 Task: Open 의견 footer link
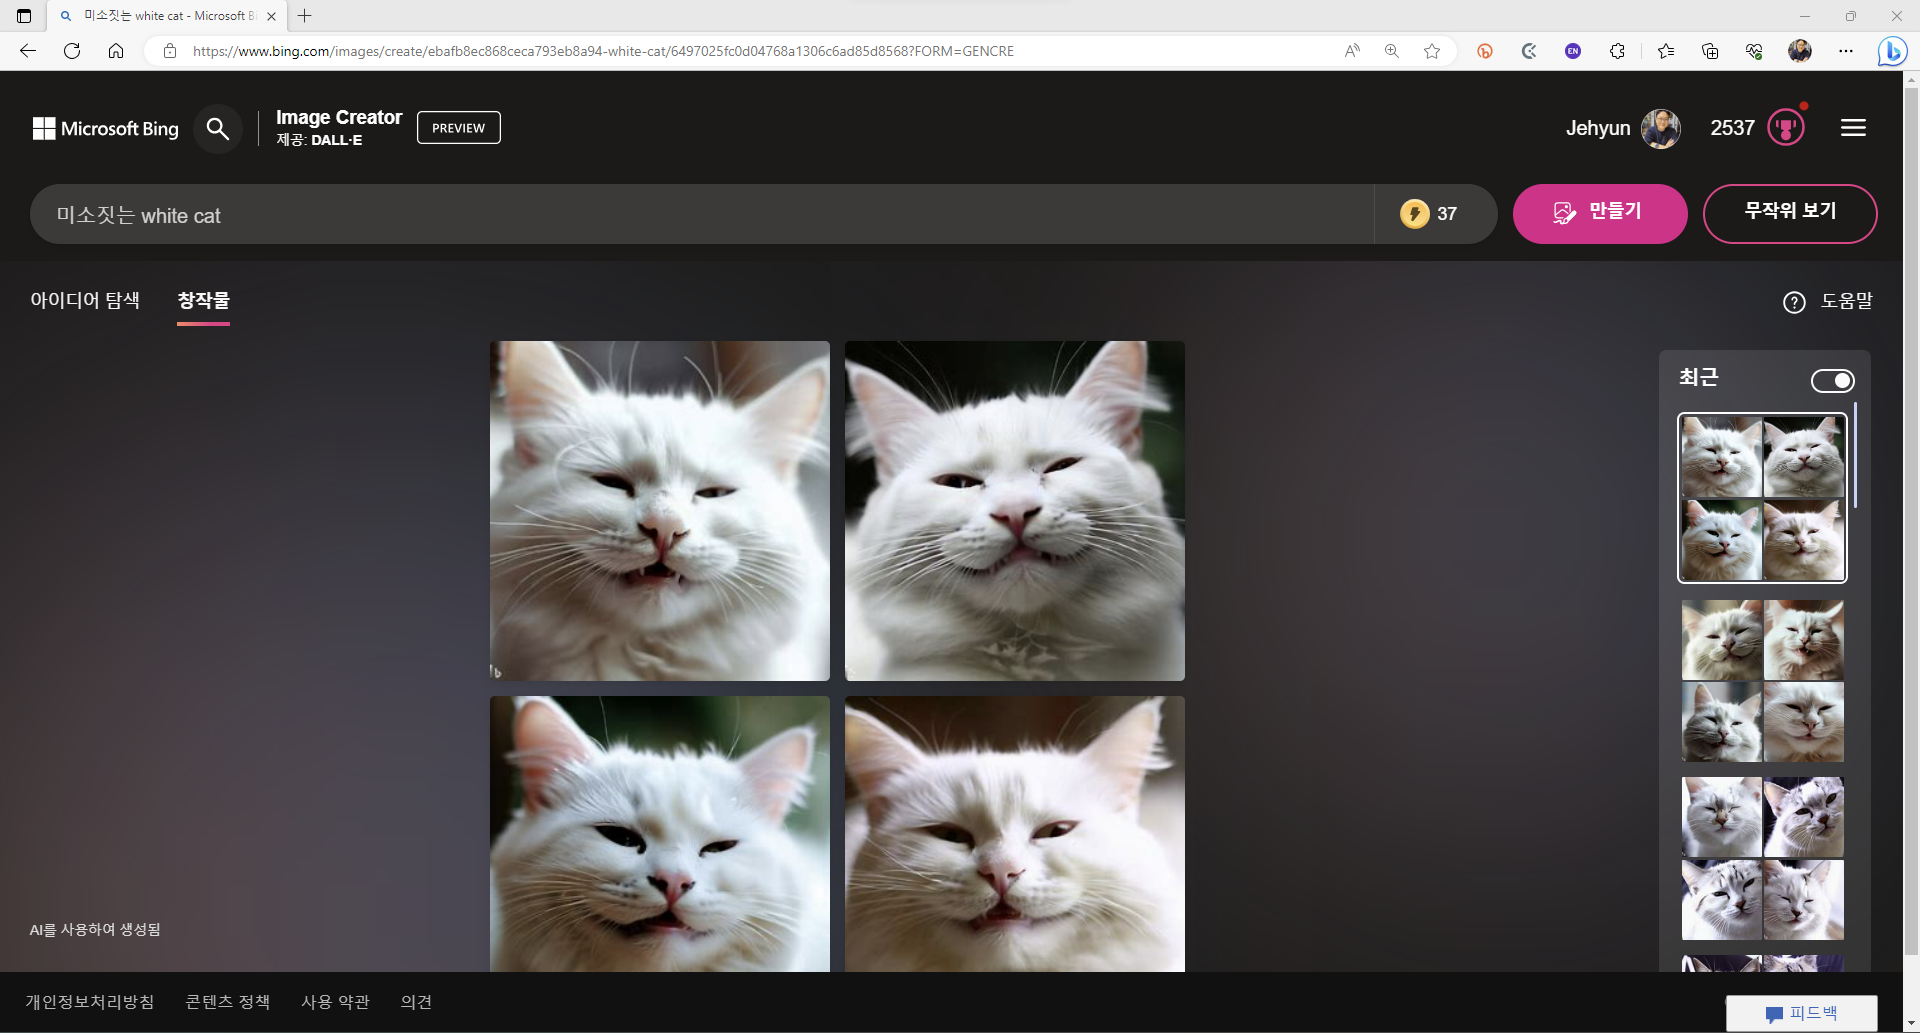(416, 1002)
